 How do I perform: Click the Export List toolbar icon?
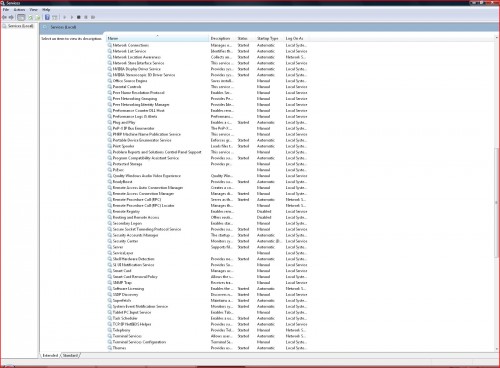(x=38, y=17)
